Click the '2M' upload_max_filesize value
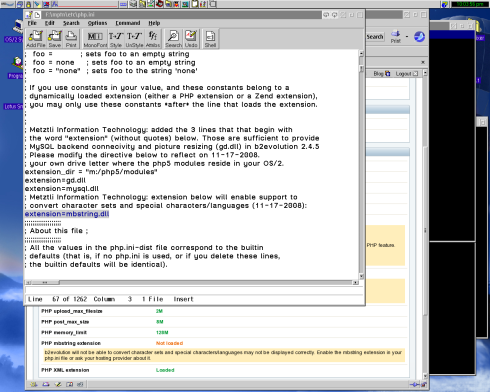This screenshot has width=490, height=392. pyautogui.click(x=159, y=311)
